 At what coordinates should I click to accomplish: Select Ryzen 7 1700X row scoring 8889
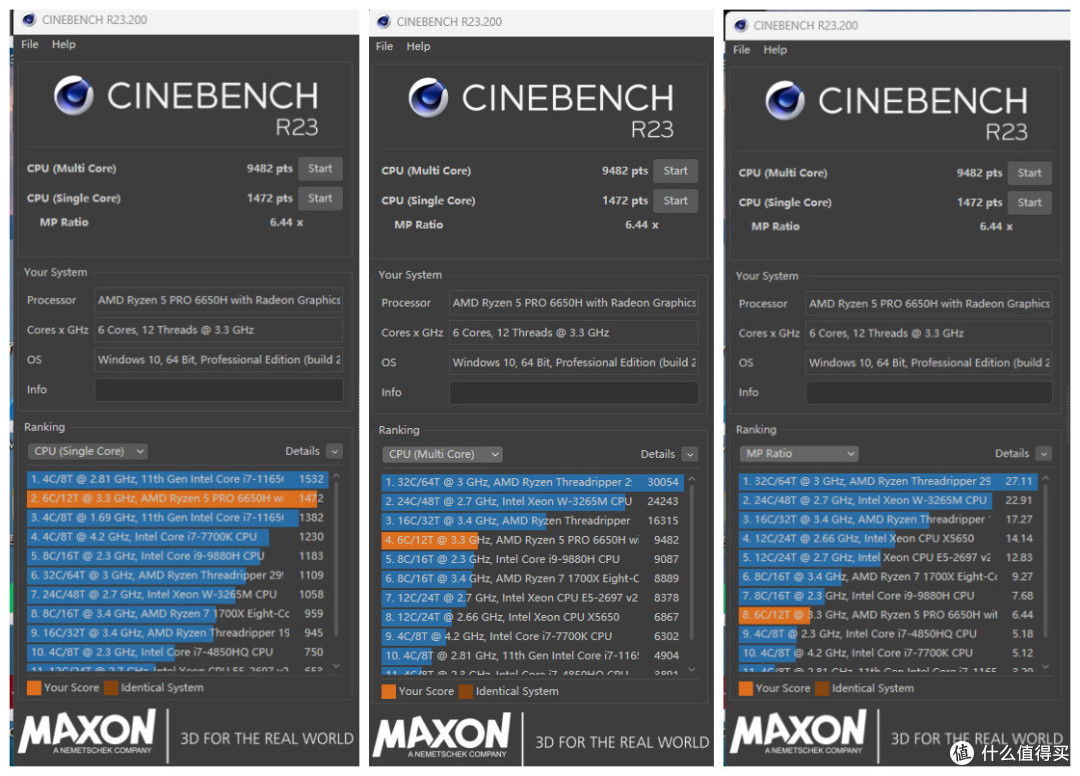tap(532, 578)
